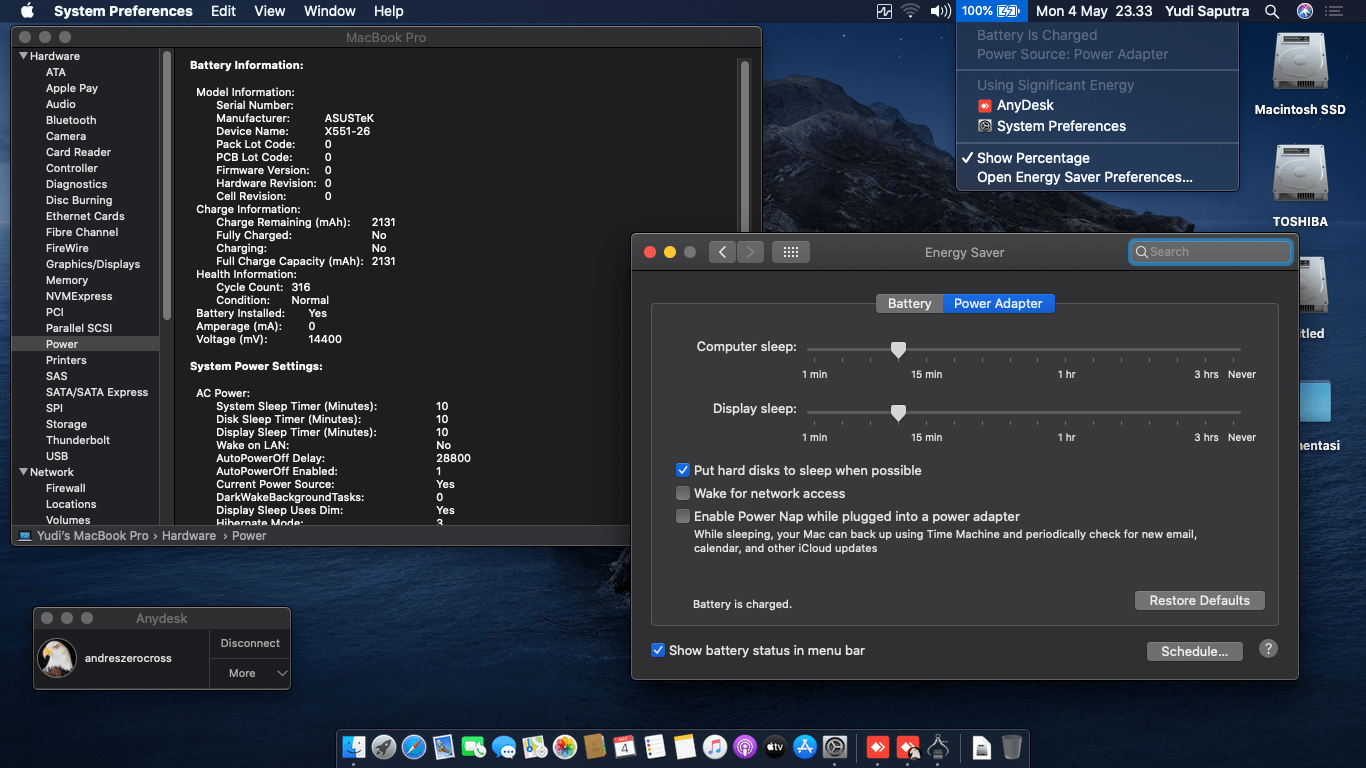Click the Apple menu logo
This screenshot has height=768, width=1366.
coord(27,11)
